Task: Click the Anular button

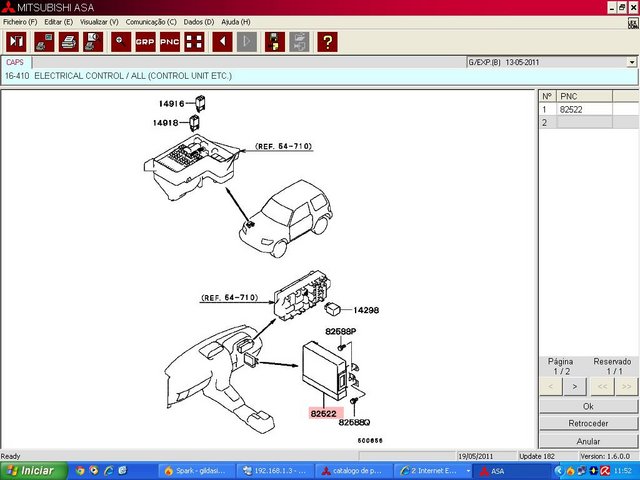Action: coord(588,441)
